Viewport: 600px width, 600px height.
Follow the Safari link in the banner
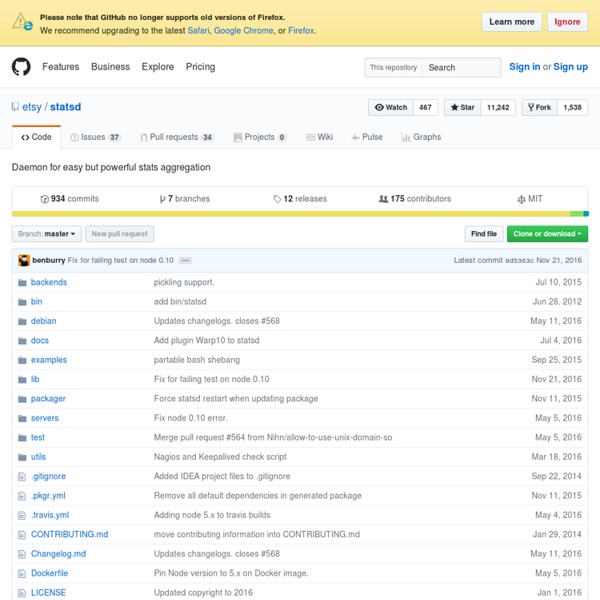coord(198,31)
